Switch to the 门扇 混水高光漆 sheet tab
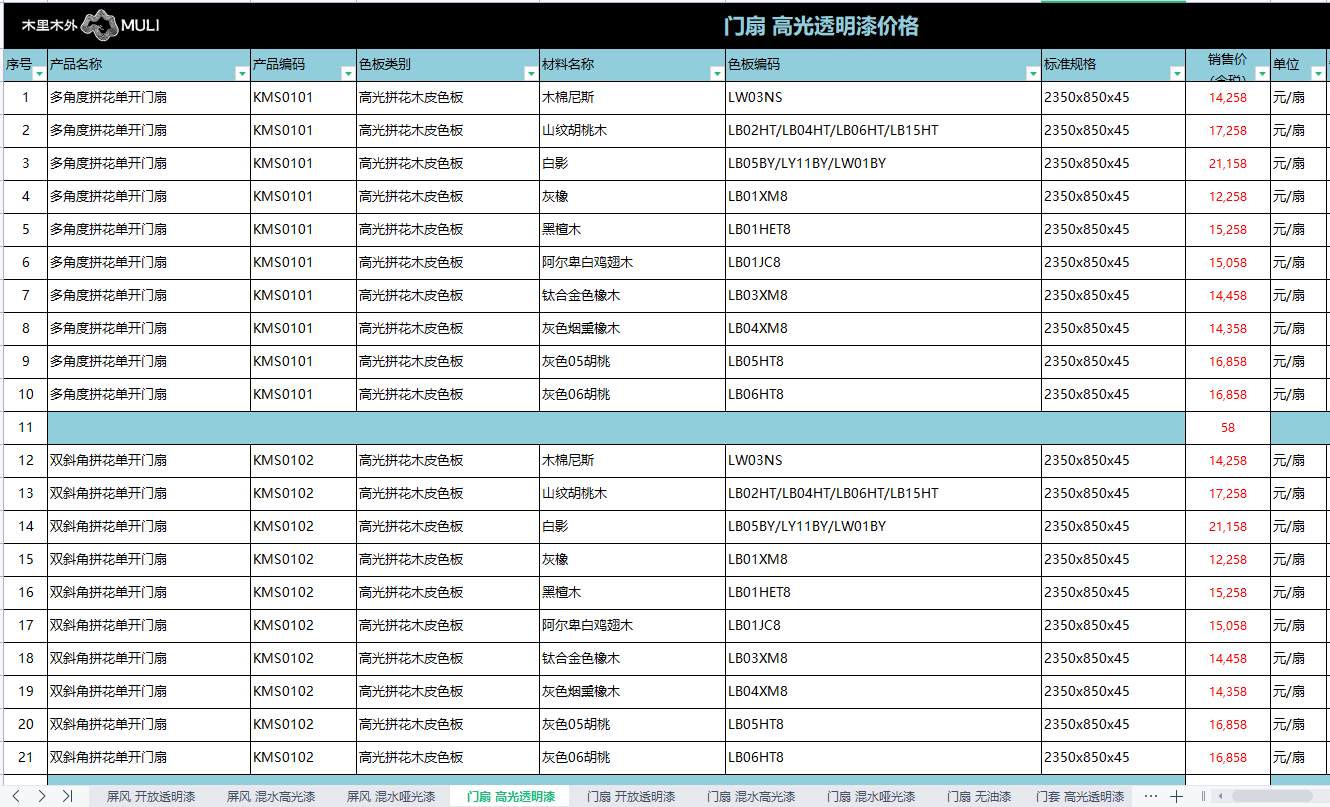This screenshot has height=807, width=1330. 751,797
